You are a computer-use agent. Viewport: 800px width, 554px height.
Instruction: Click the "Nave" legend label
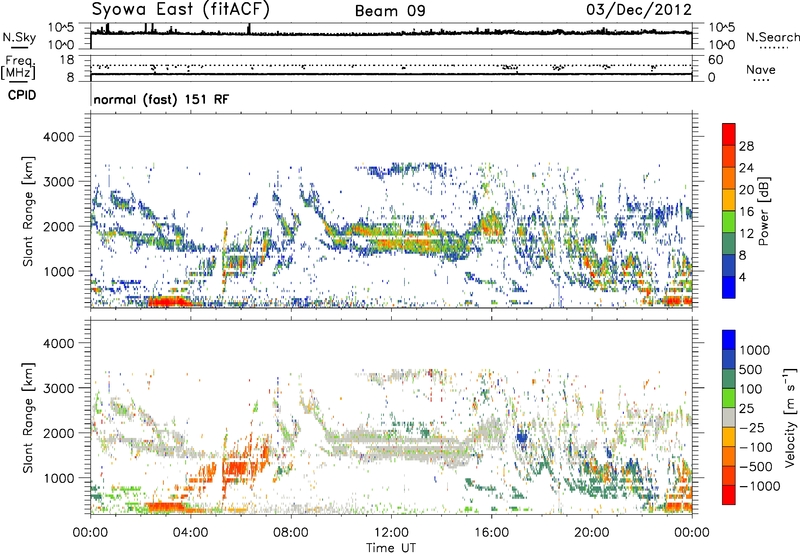(x=760, y=70)
